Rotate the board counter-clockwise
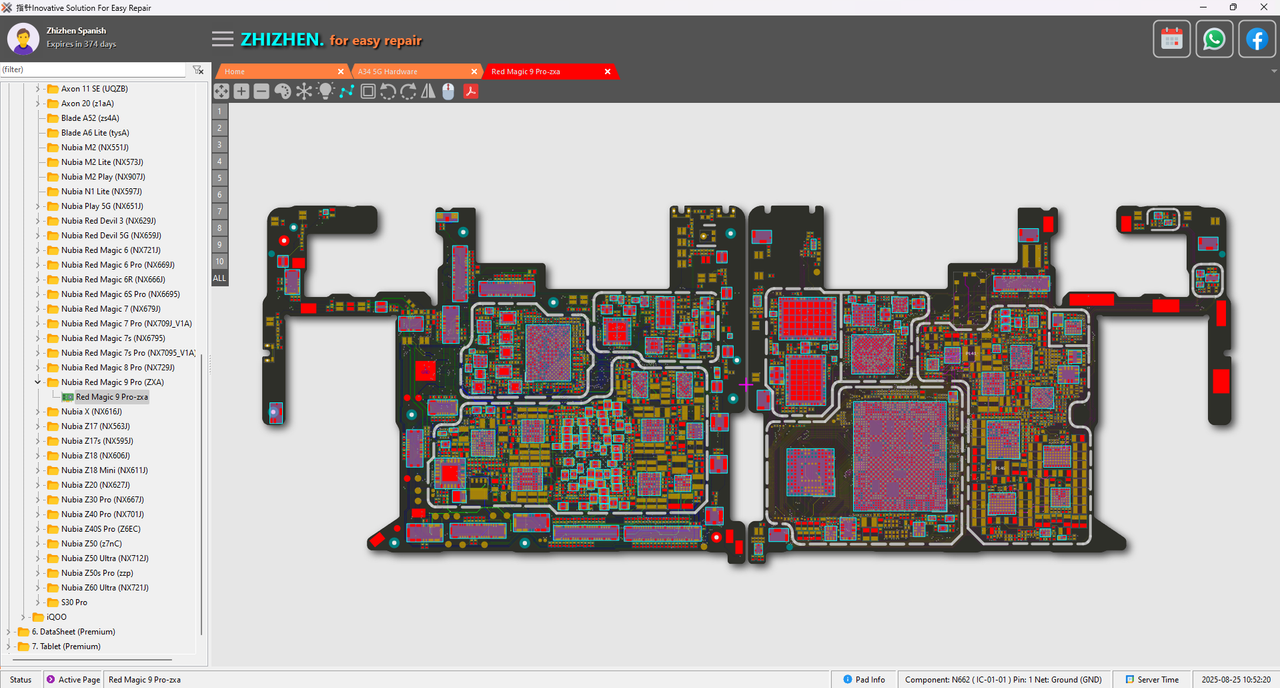Image resolution: width=1280 pixels, height=688 pixels. click(x=388, y=91)
